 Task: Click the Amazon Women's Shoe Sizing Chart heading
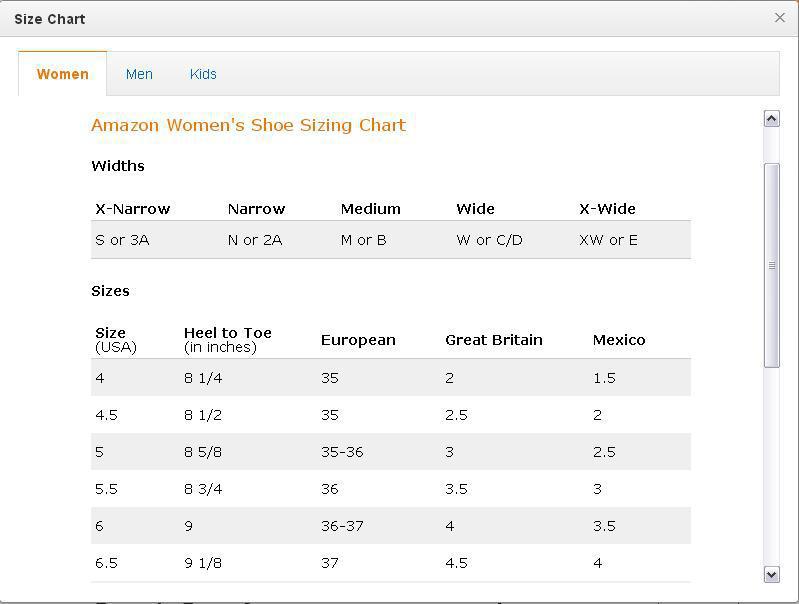pyautogui.click(x=248, y=125)
